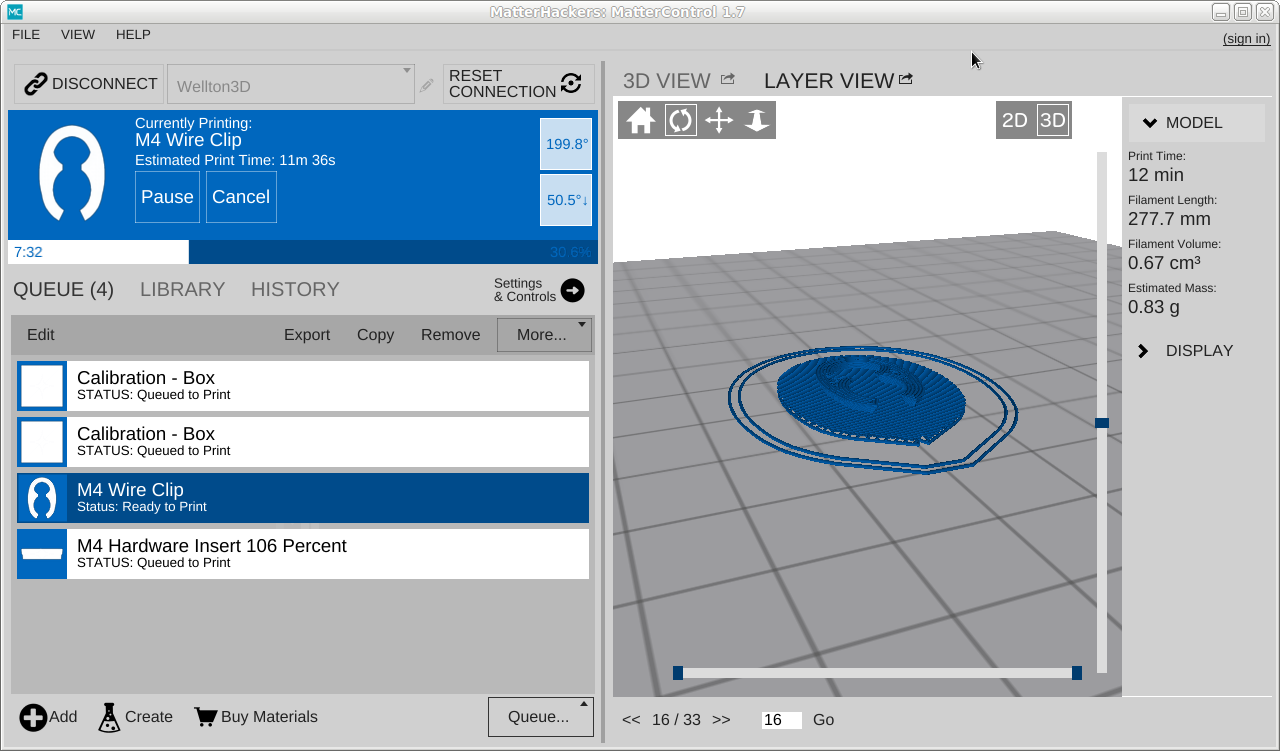Click the Add plus icon

tap(33, 717)
